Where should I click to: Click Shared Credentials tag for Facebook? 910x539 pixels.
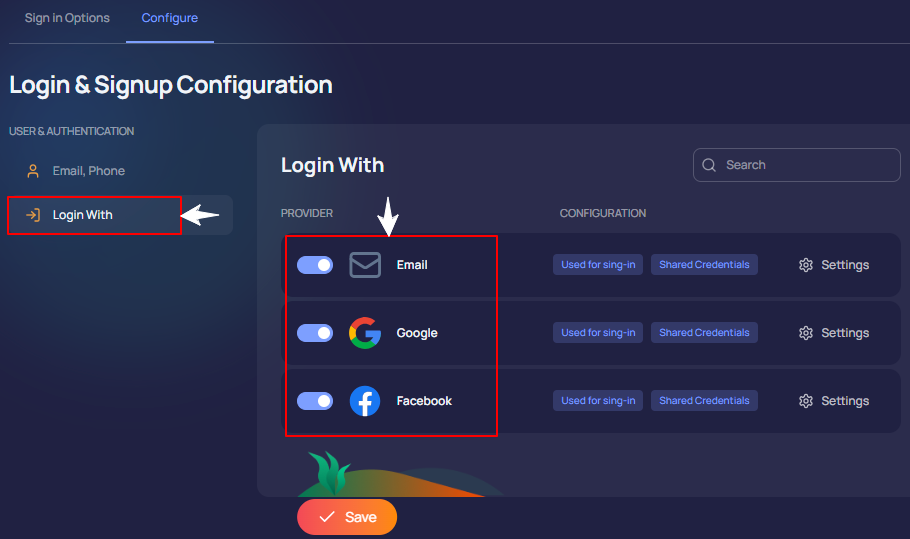click(x=704, y=401)
